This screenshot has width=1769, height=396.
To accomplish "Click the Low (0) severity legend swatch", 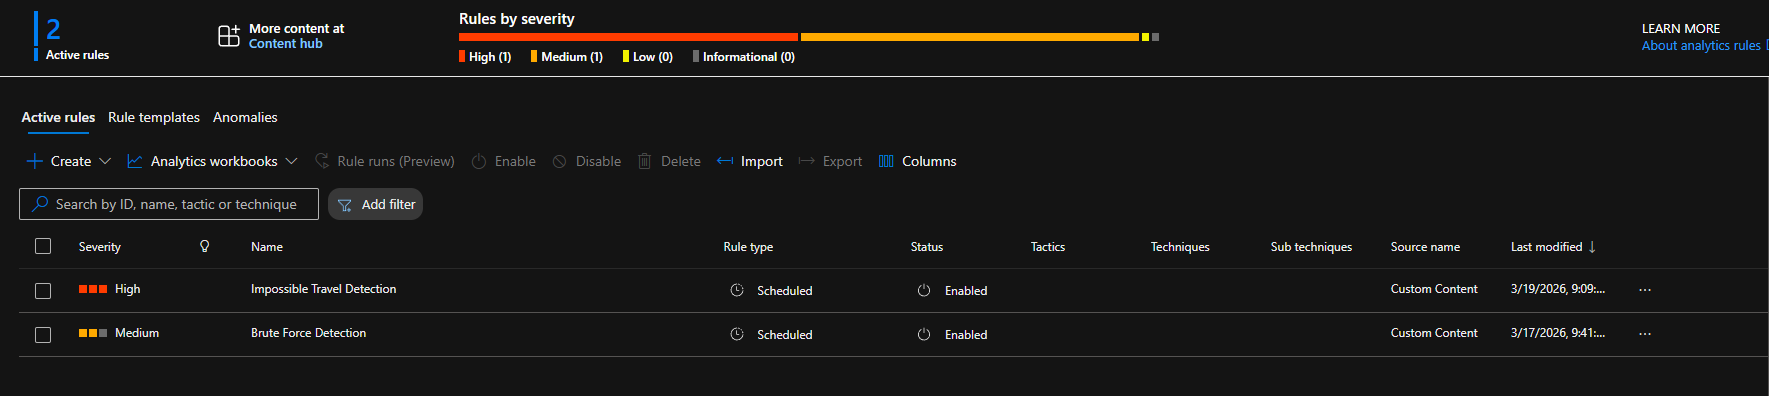I will pos(626,56).
